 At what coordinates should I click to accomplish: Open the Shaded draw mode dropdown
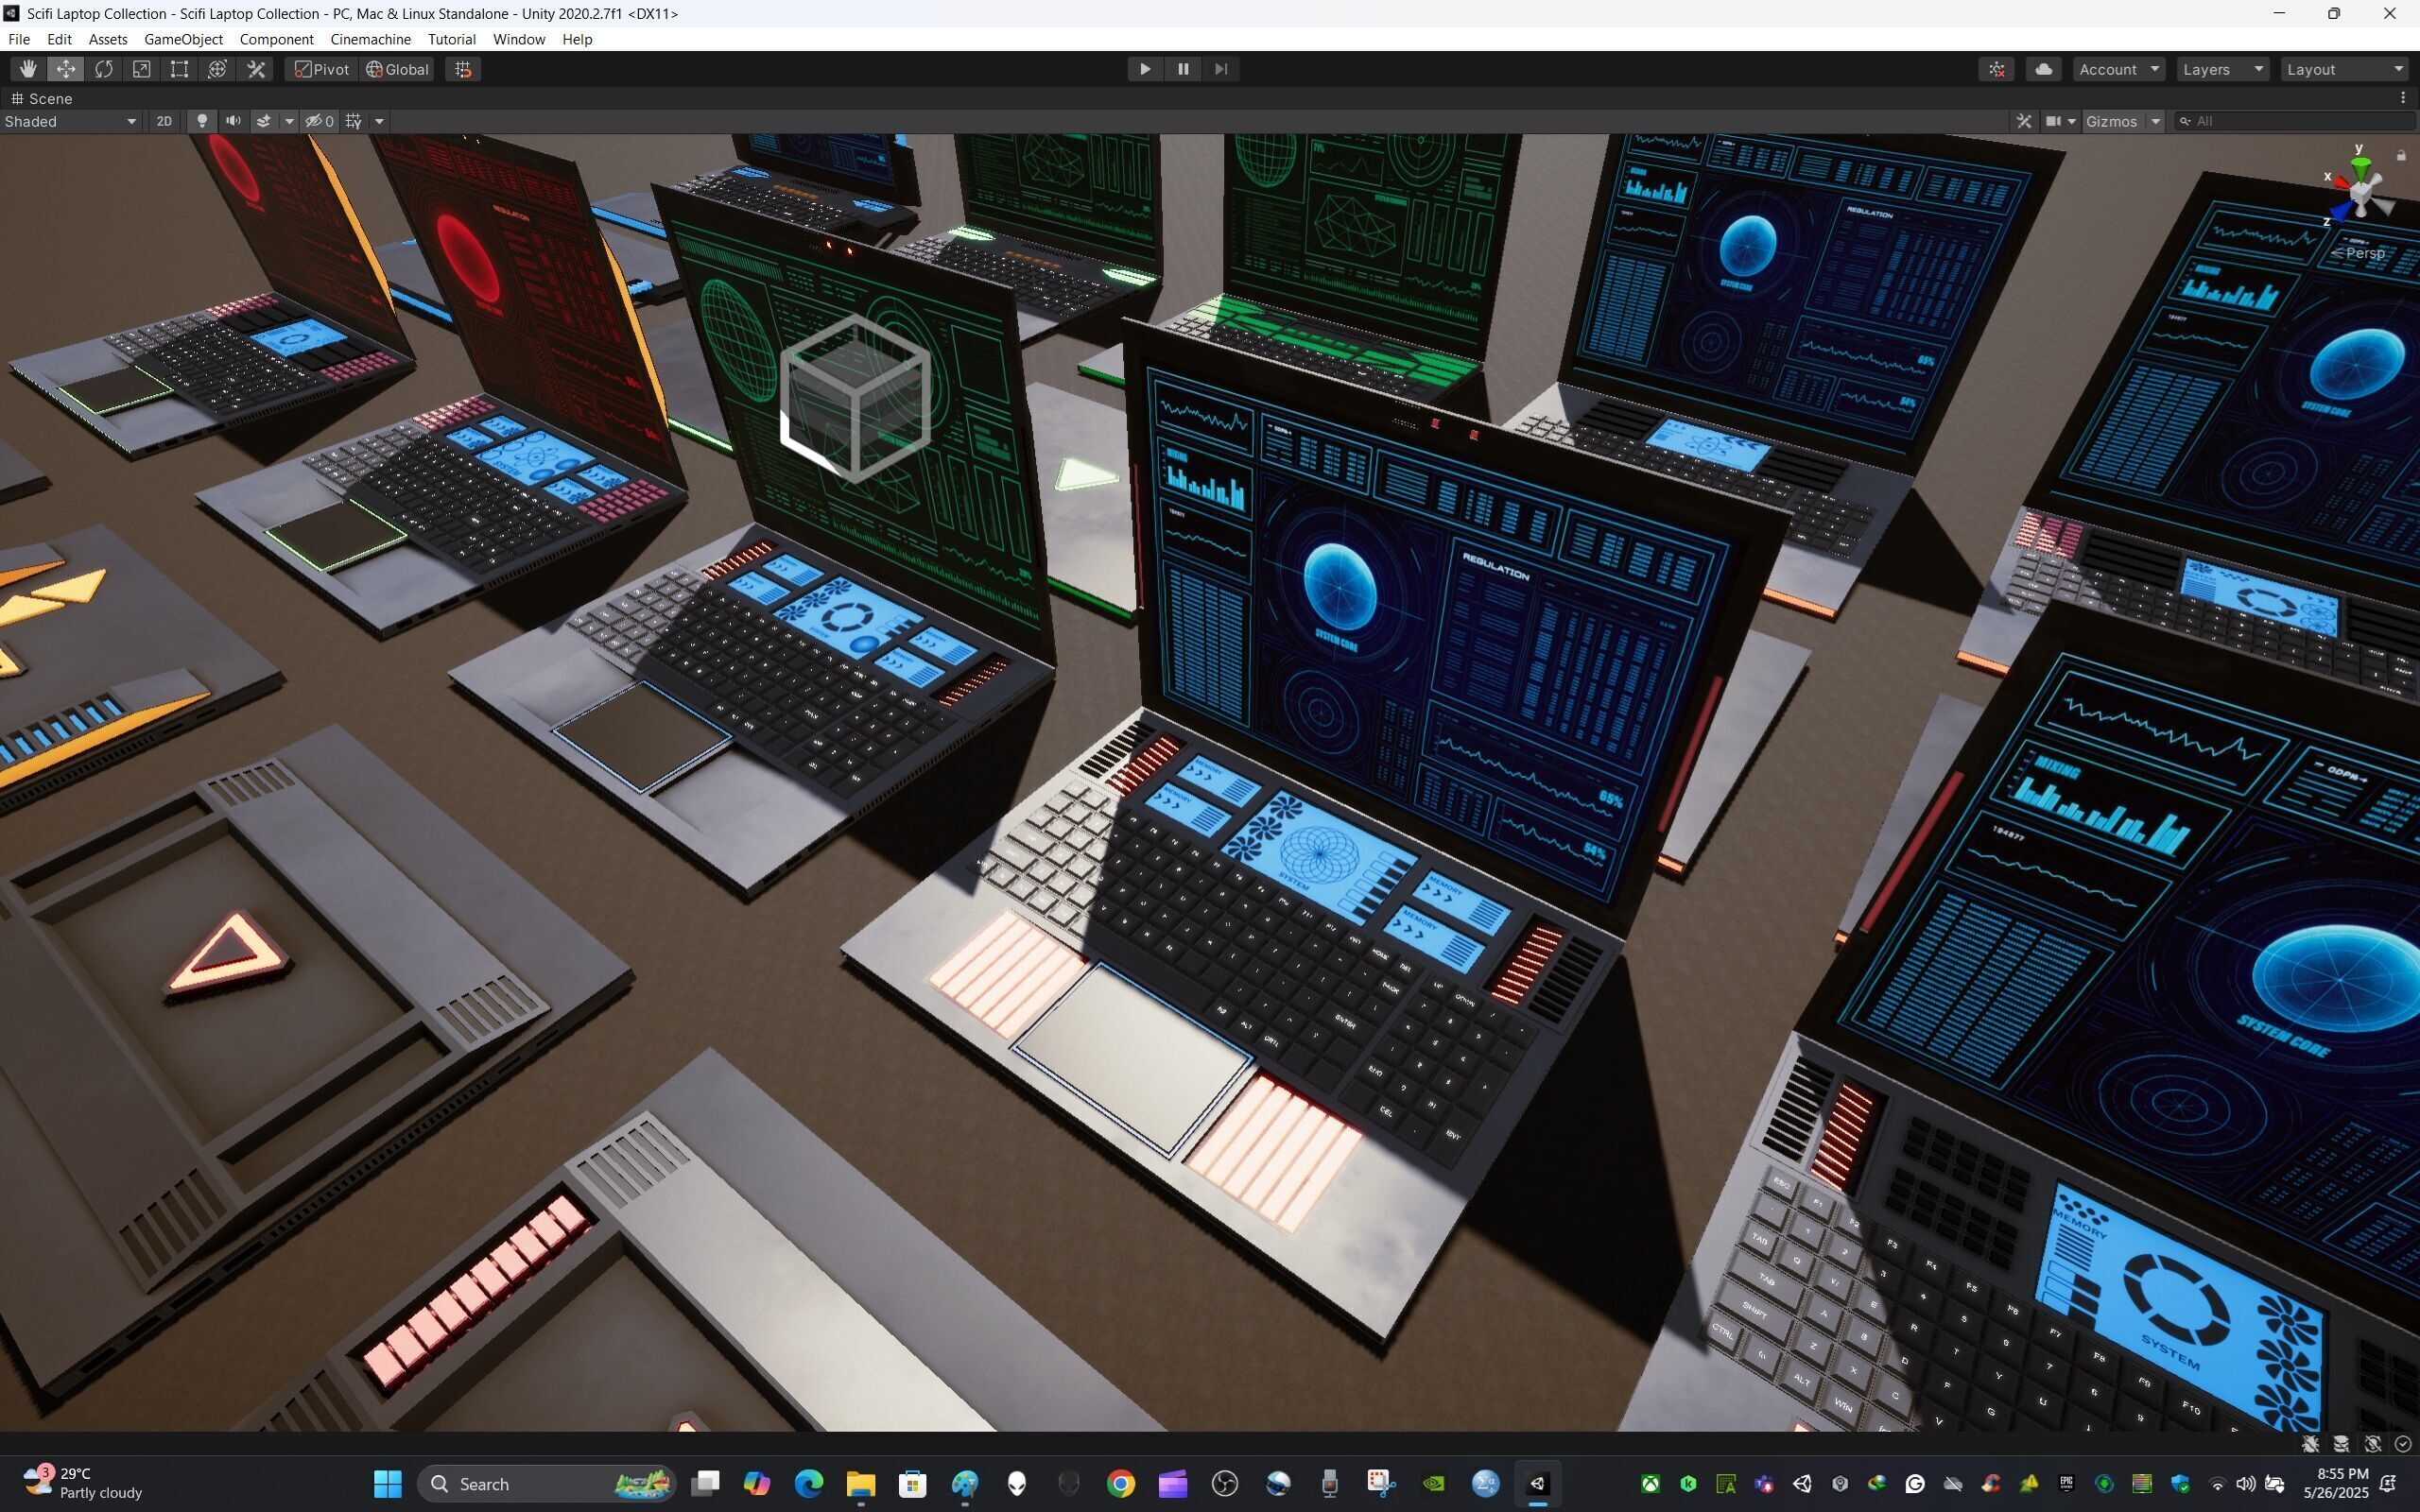click(70, 121)
